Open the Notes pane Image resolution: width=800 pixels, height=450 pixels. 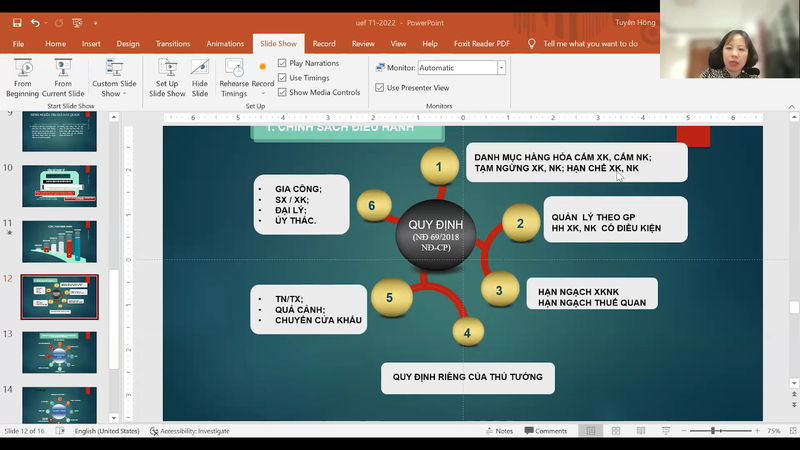(x=499, y=431)
